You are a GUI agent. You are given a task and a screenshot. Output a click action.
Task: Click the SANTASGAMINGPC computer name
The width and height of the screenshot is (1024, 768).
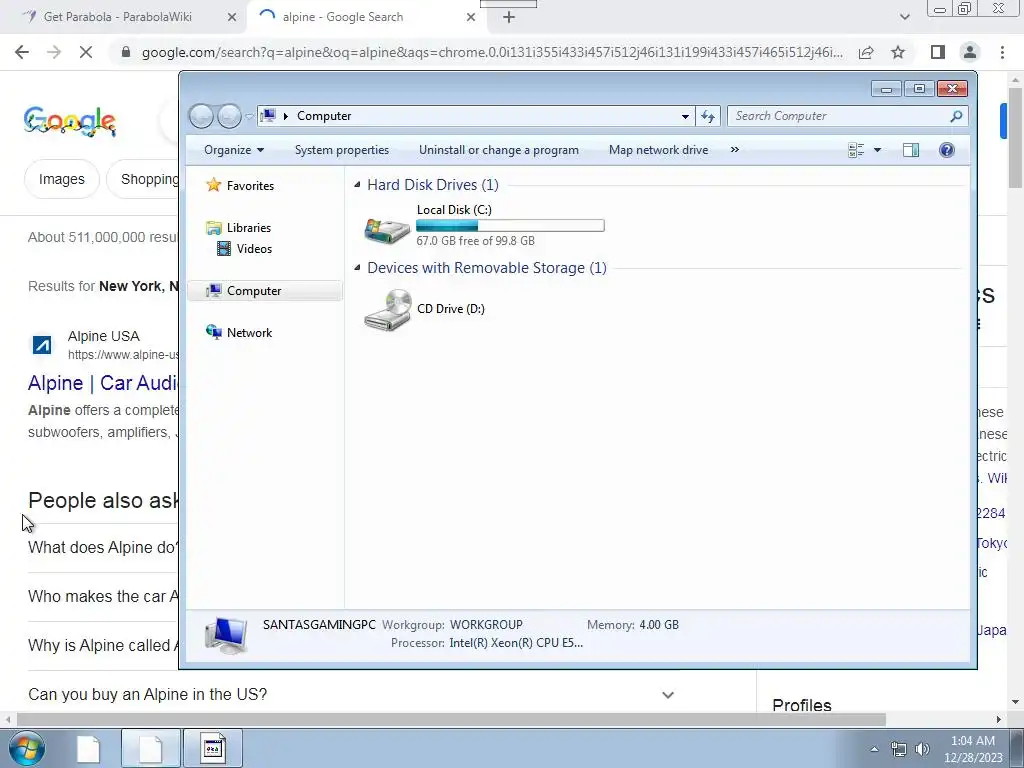[319, 625]
